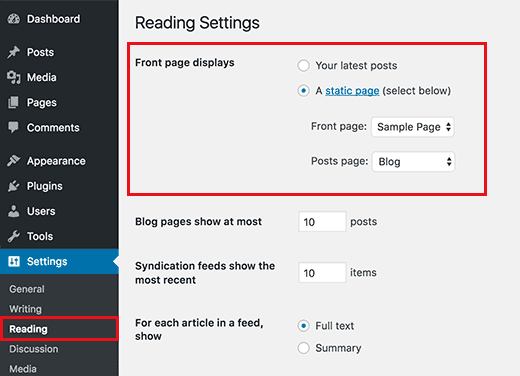Click the Tools wrench icon
This screenshot has height=376, width=520.
point(14,236)
